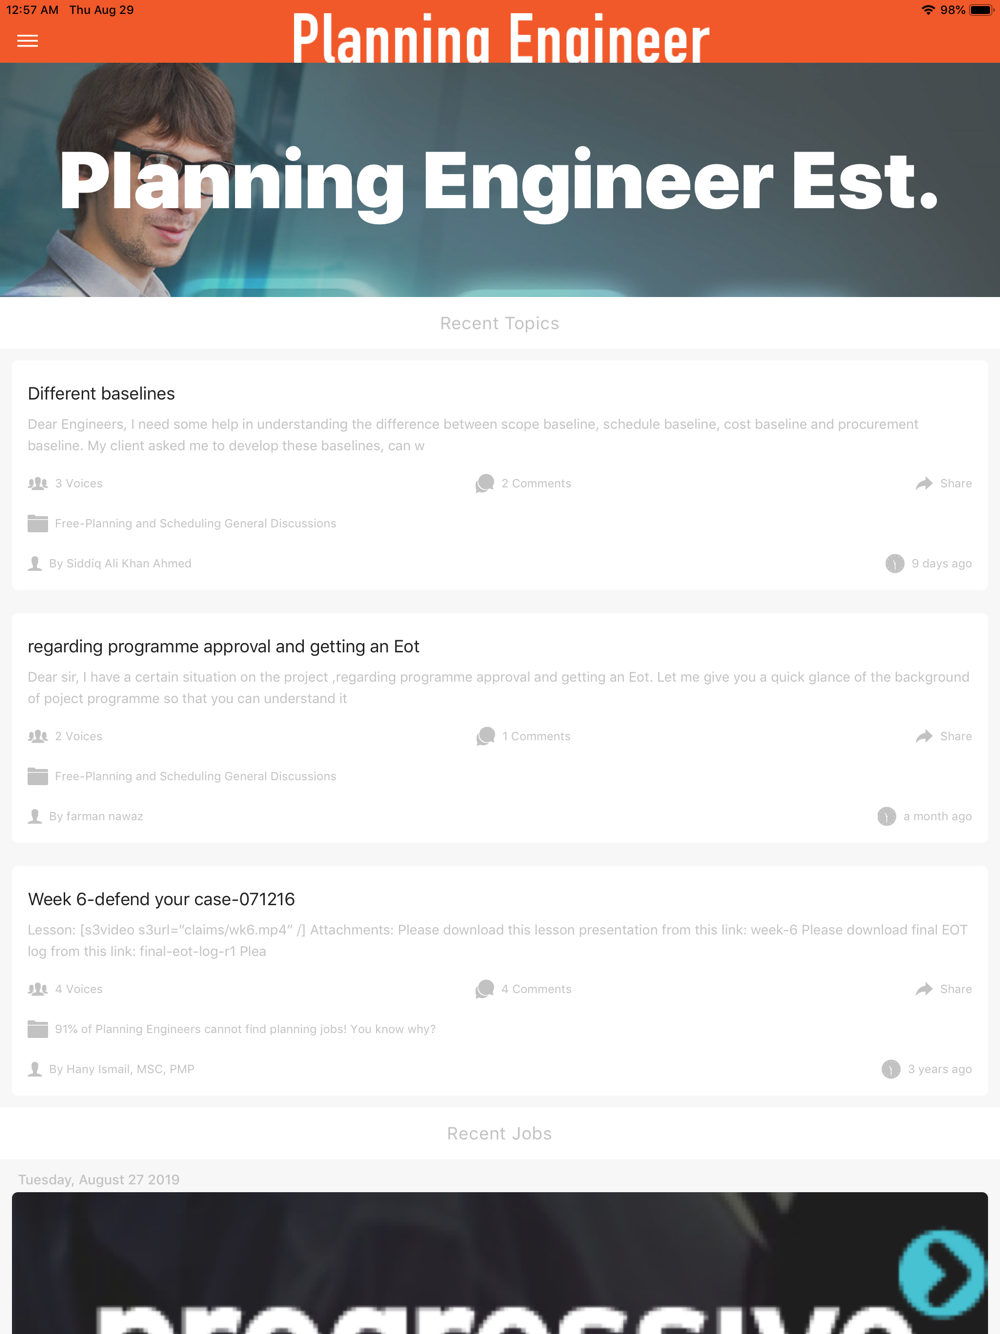The width and height of the screenshot is (1000, 1334).
Task: Open the Different baselines topic title
Action: pyautogui.click(x=101, y=394)
